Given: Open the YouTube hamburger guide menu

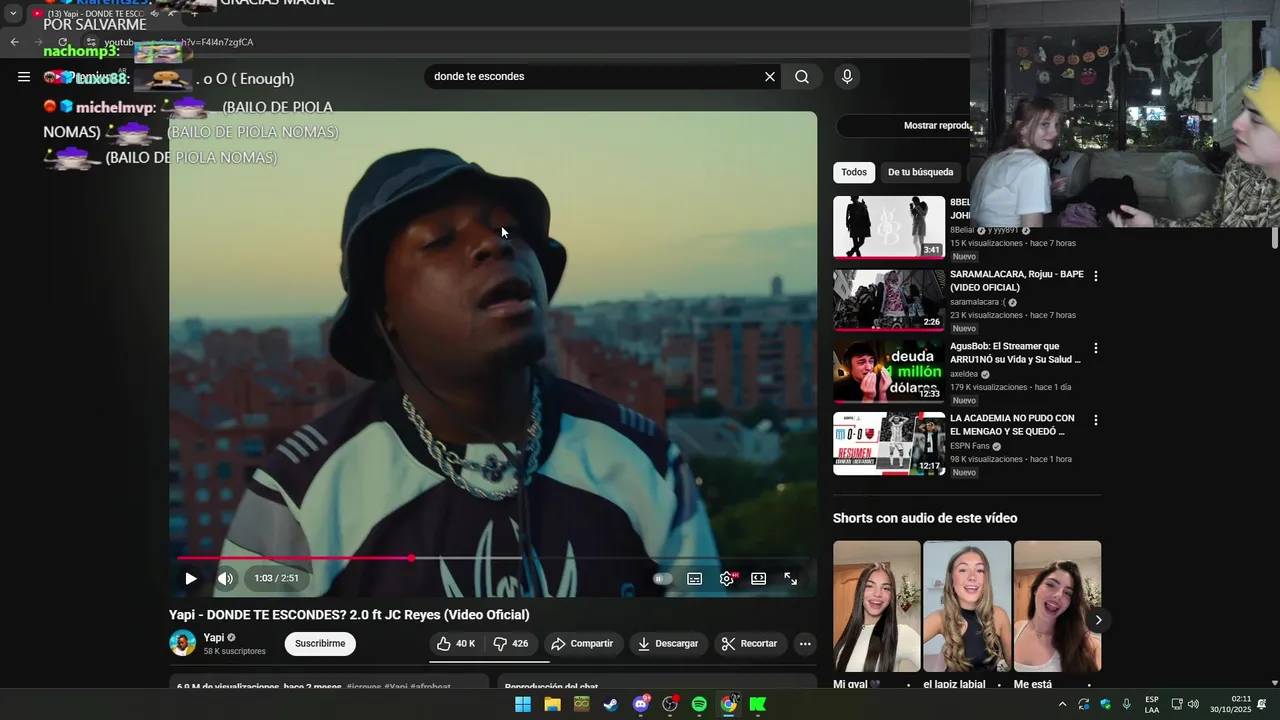Looking at the screenshot, I should coord(24,77).
